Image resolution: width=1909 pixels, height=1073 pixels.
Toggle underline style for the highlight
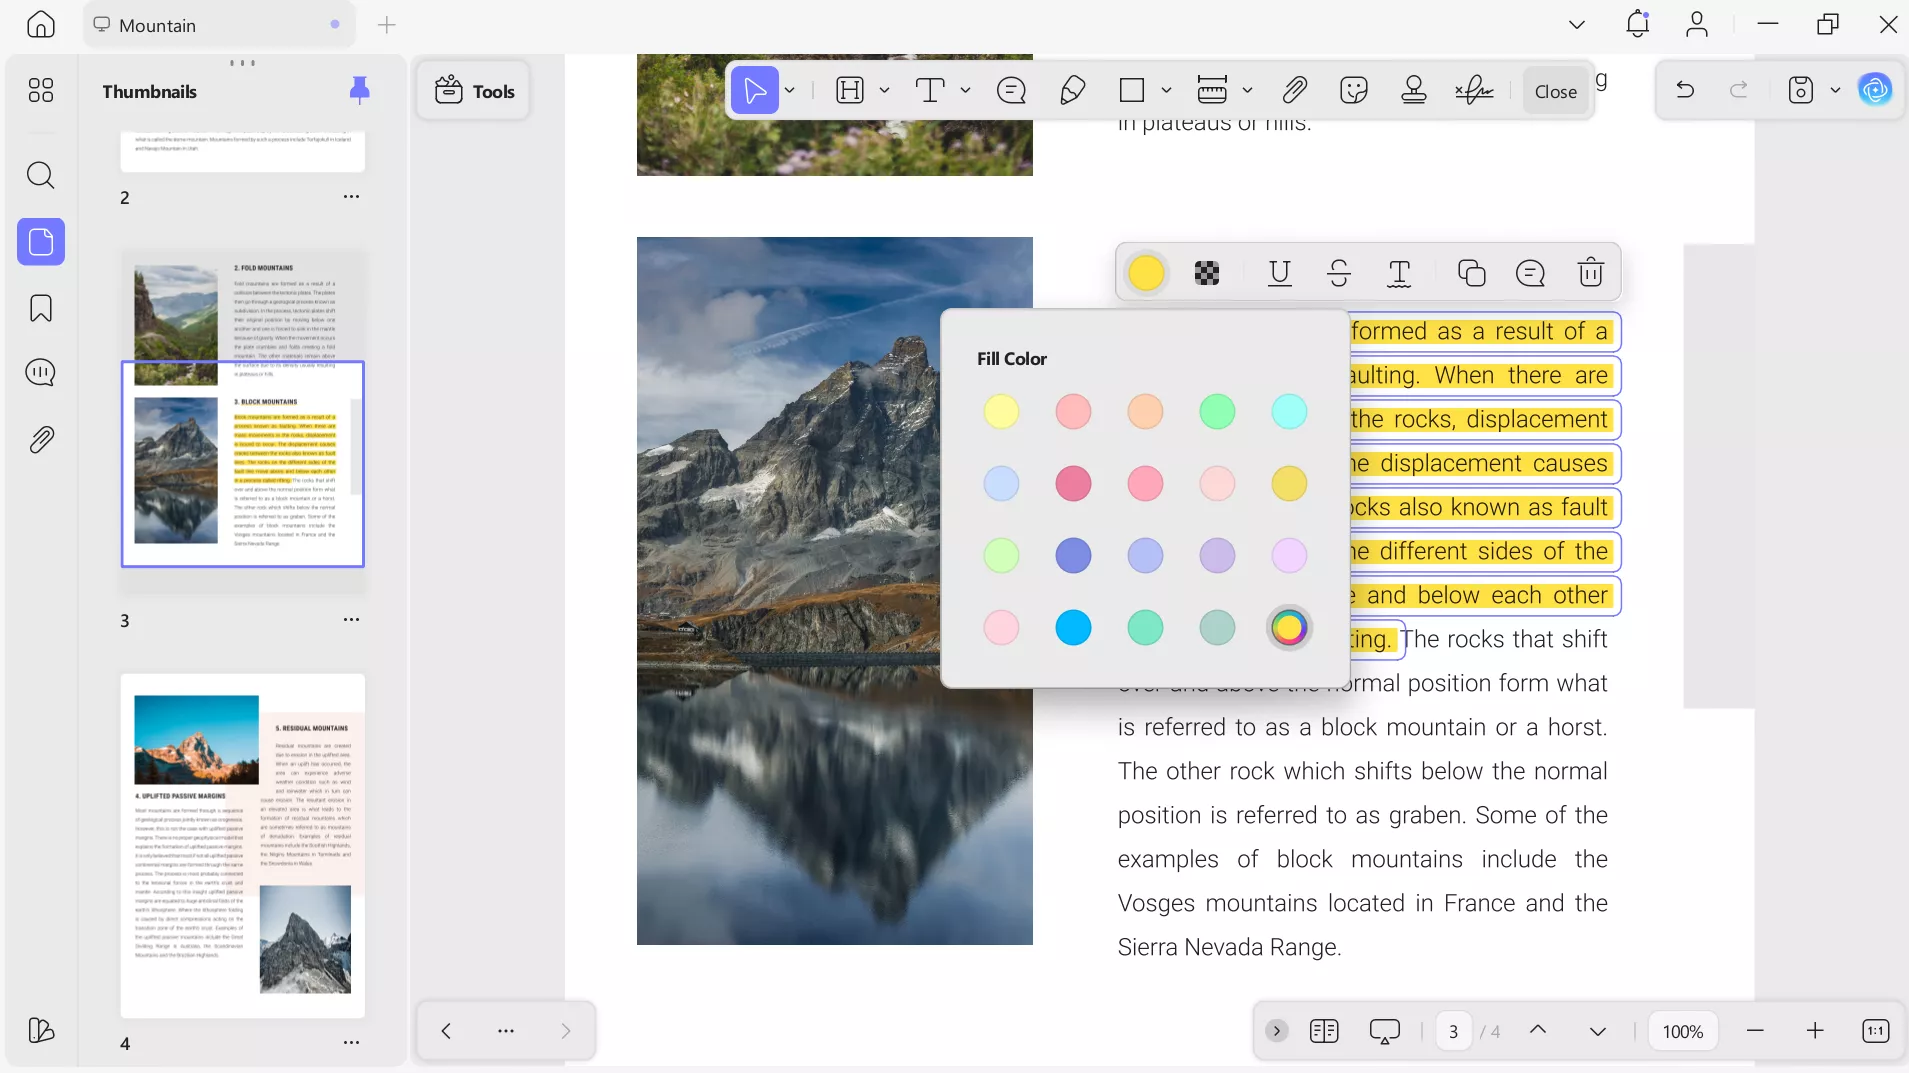coord(1281,273)
